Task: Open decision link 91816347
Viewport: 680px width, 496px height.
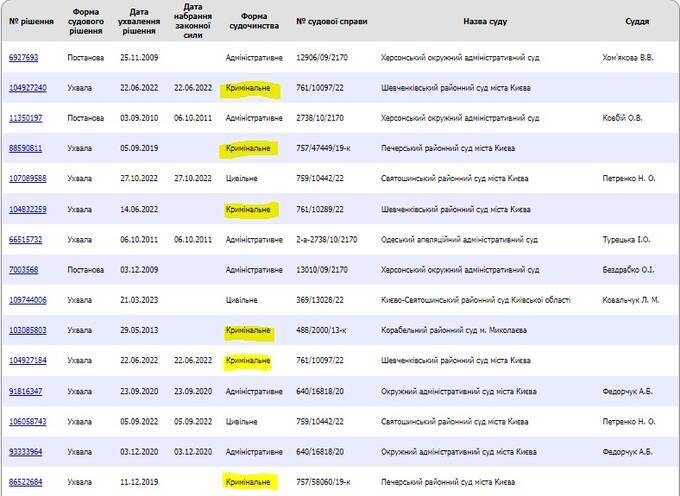Action: (x=26, y=392)
